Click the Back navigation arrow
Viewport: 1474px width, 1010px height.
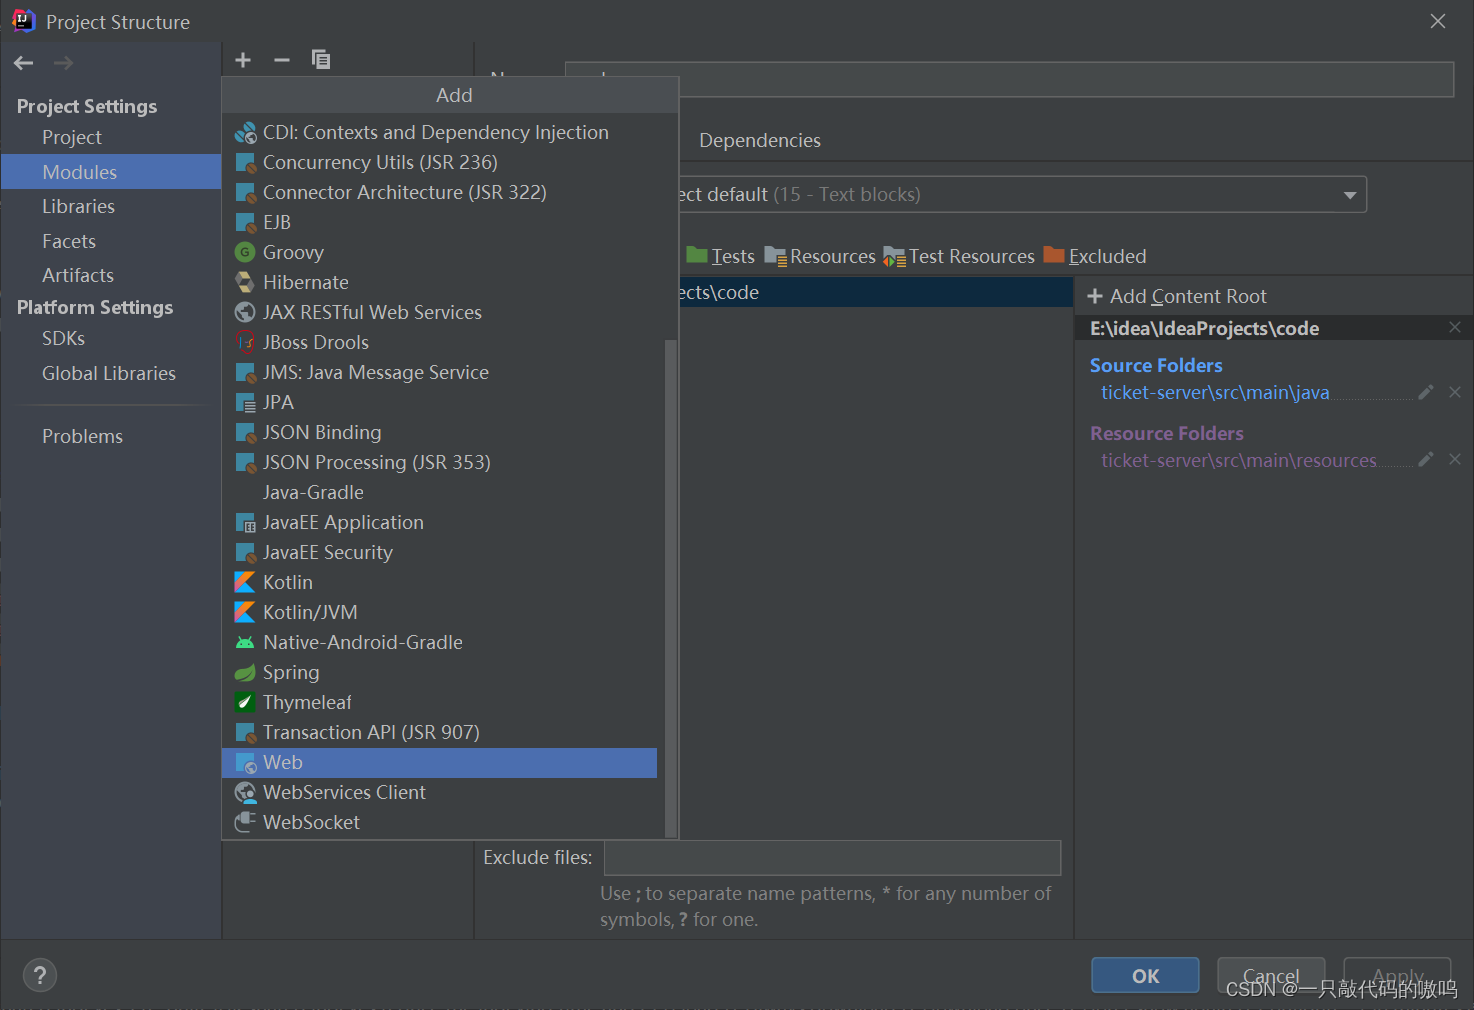pos(24,63)
